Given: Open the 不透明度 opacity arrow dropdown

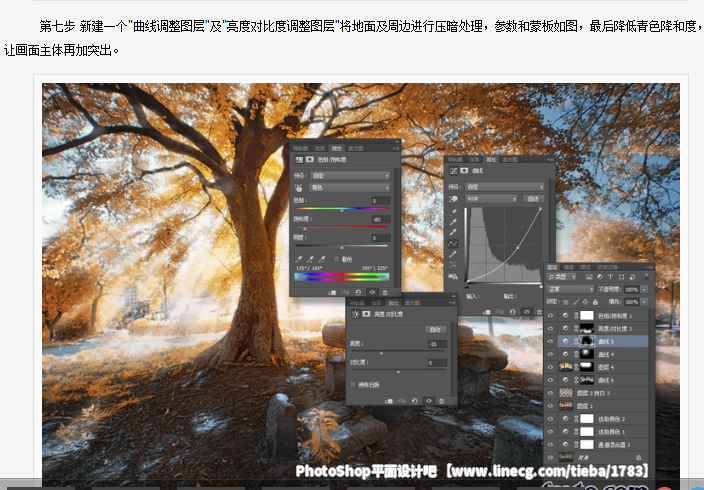Looking at the screenshot, I should click(645, 289).
